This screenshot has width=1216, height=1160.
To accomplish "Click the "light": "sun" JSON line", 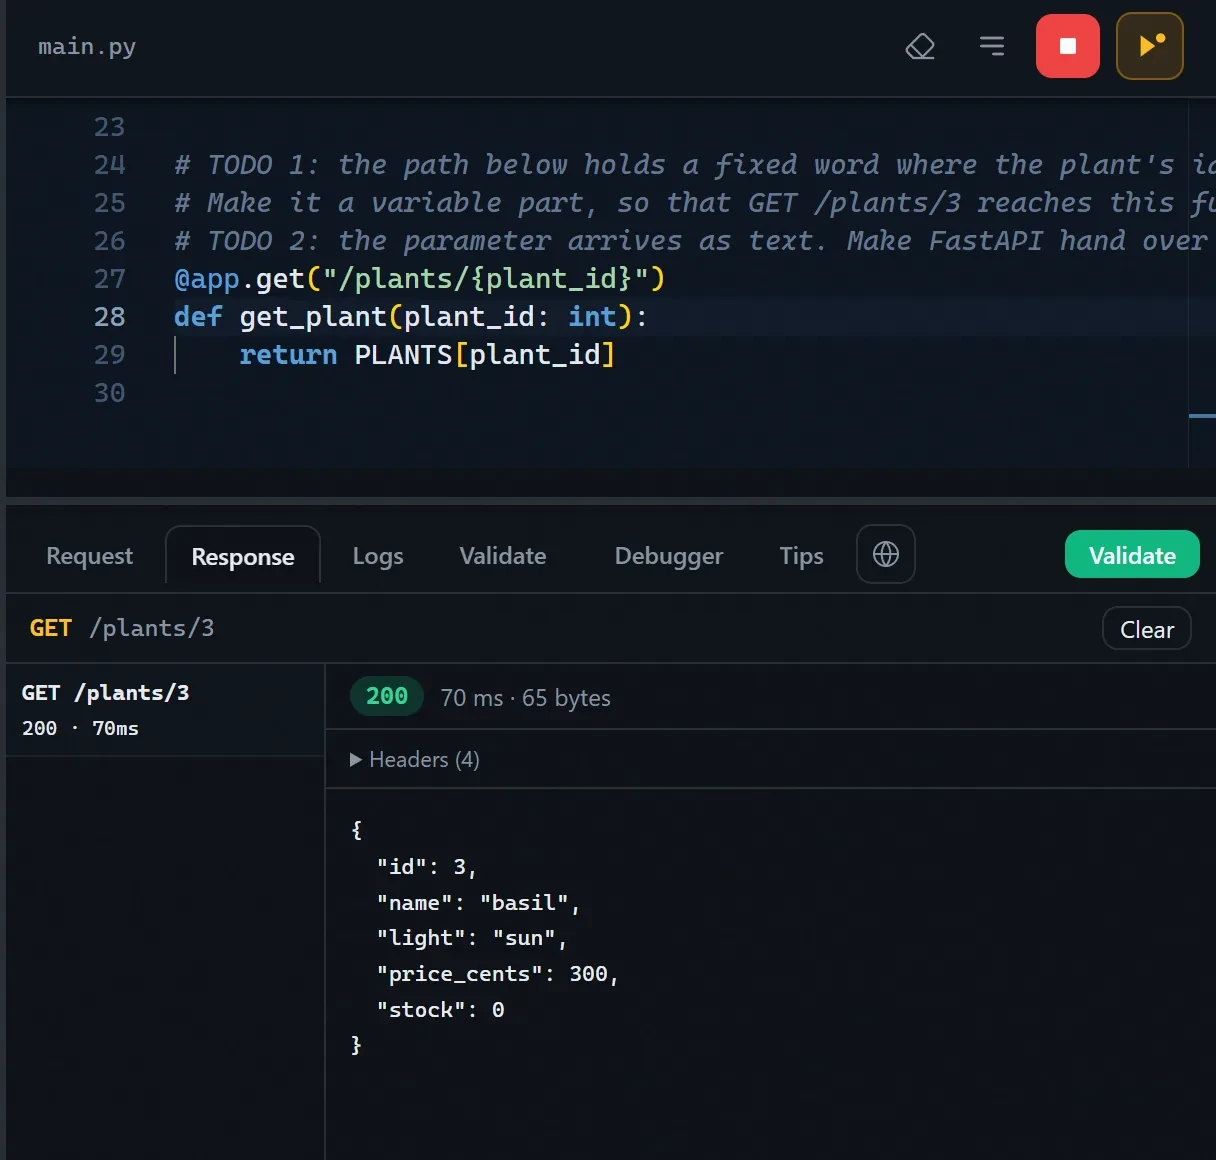I will pyautogui.click(x=472, y=938).
